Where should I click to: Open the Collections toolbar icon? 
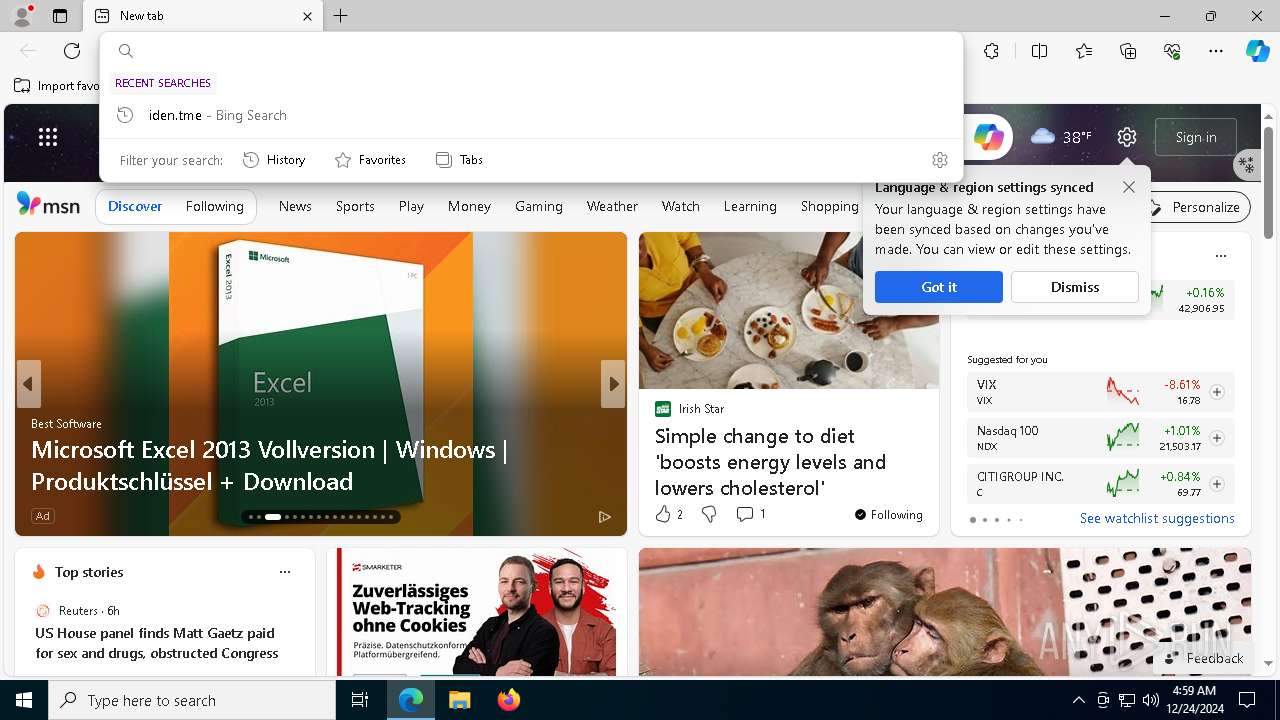(1128, 51)
